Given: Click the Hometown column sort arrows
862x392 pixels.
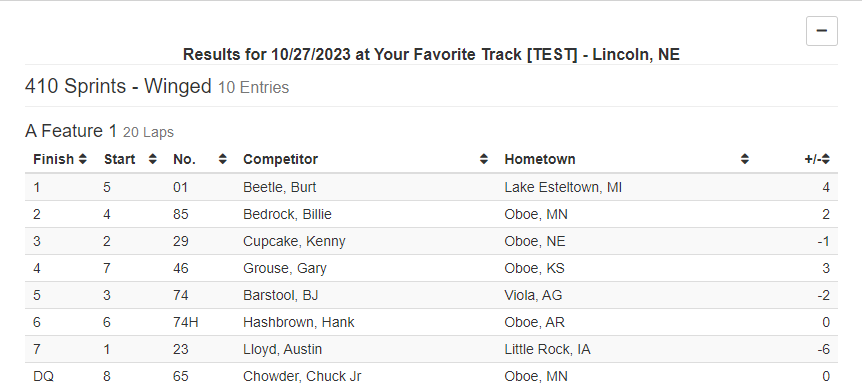Looking at the screenshot, I should [x=744, y=159].
